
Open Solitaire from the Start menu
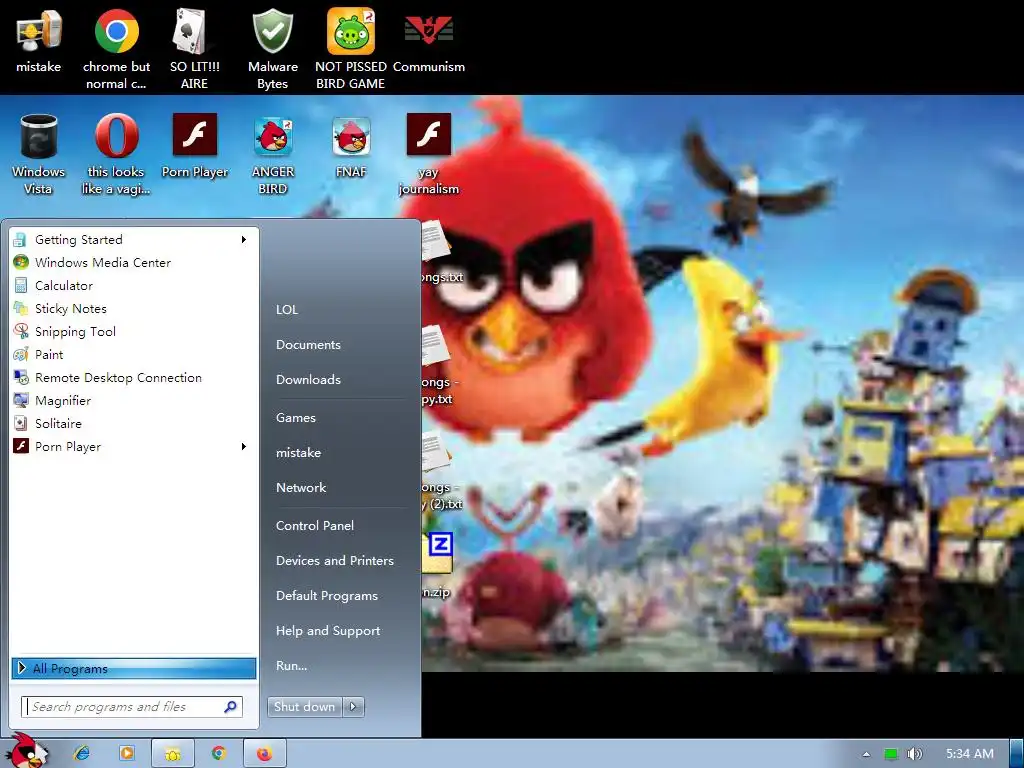(x=134, y=424)
